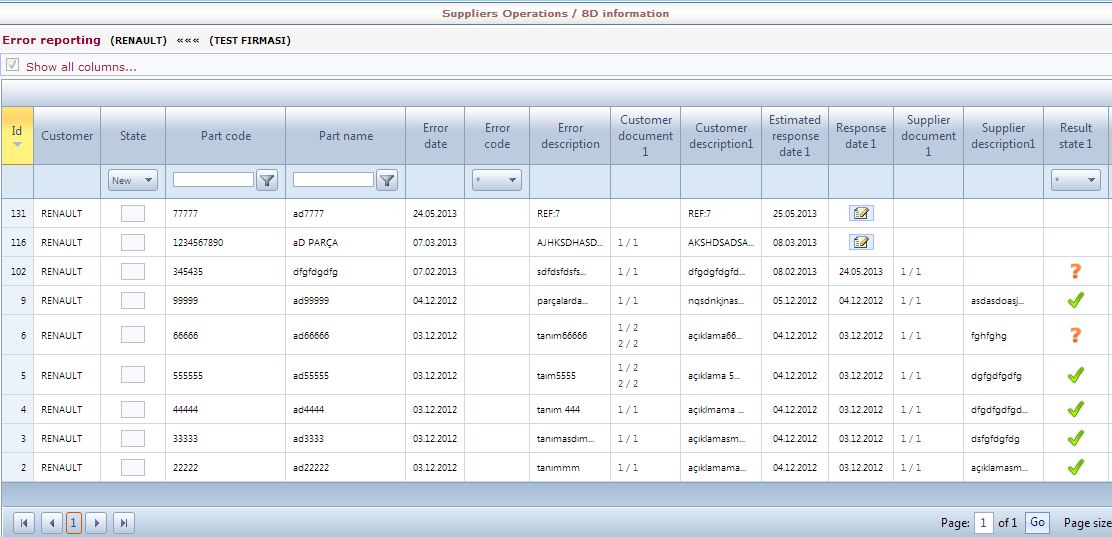This screenshot has width=1112, height=537.
Task: Open customer document 1 / 2 in row 5
Action: coord(628,367)
